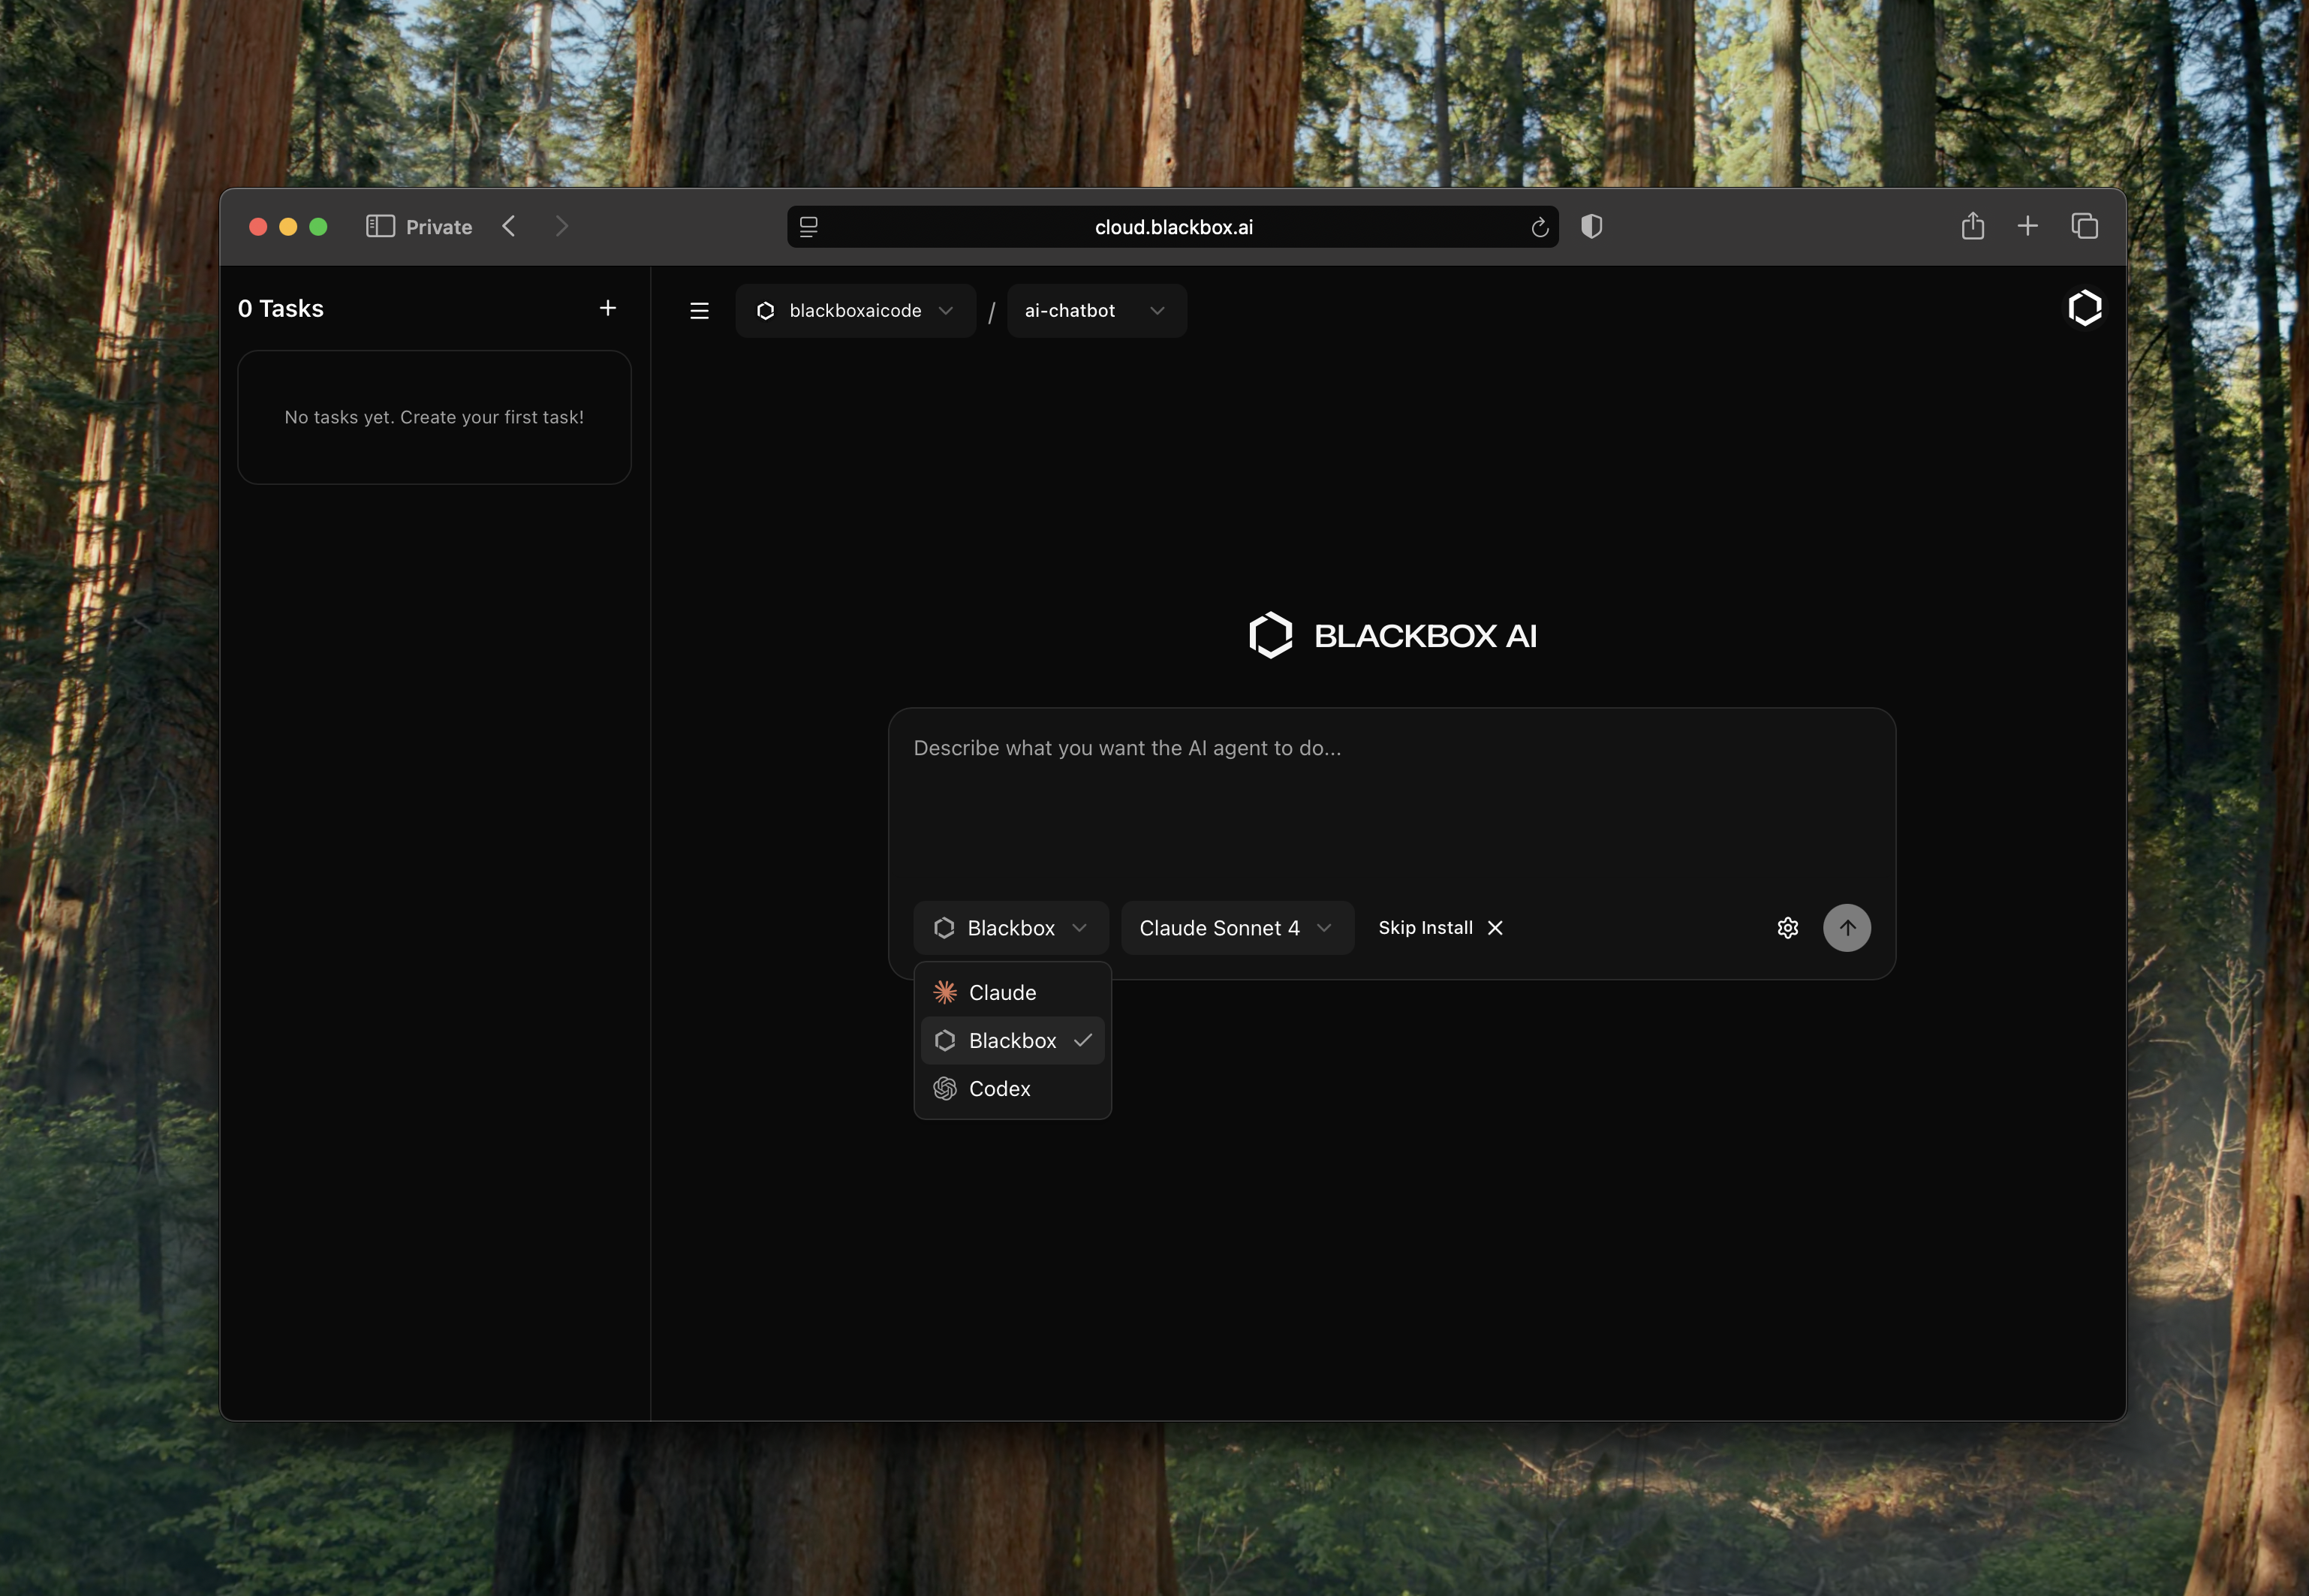
Task: Open agent settings gear icon
Action: pyautogui.click(x=1787, y=928)
